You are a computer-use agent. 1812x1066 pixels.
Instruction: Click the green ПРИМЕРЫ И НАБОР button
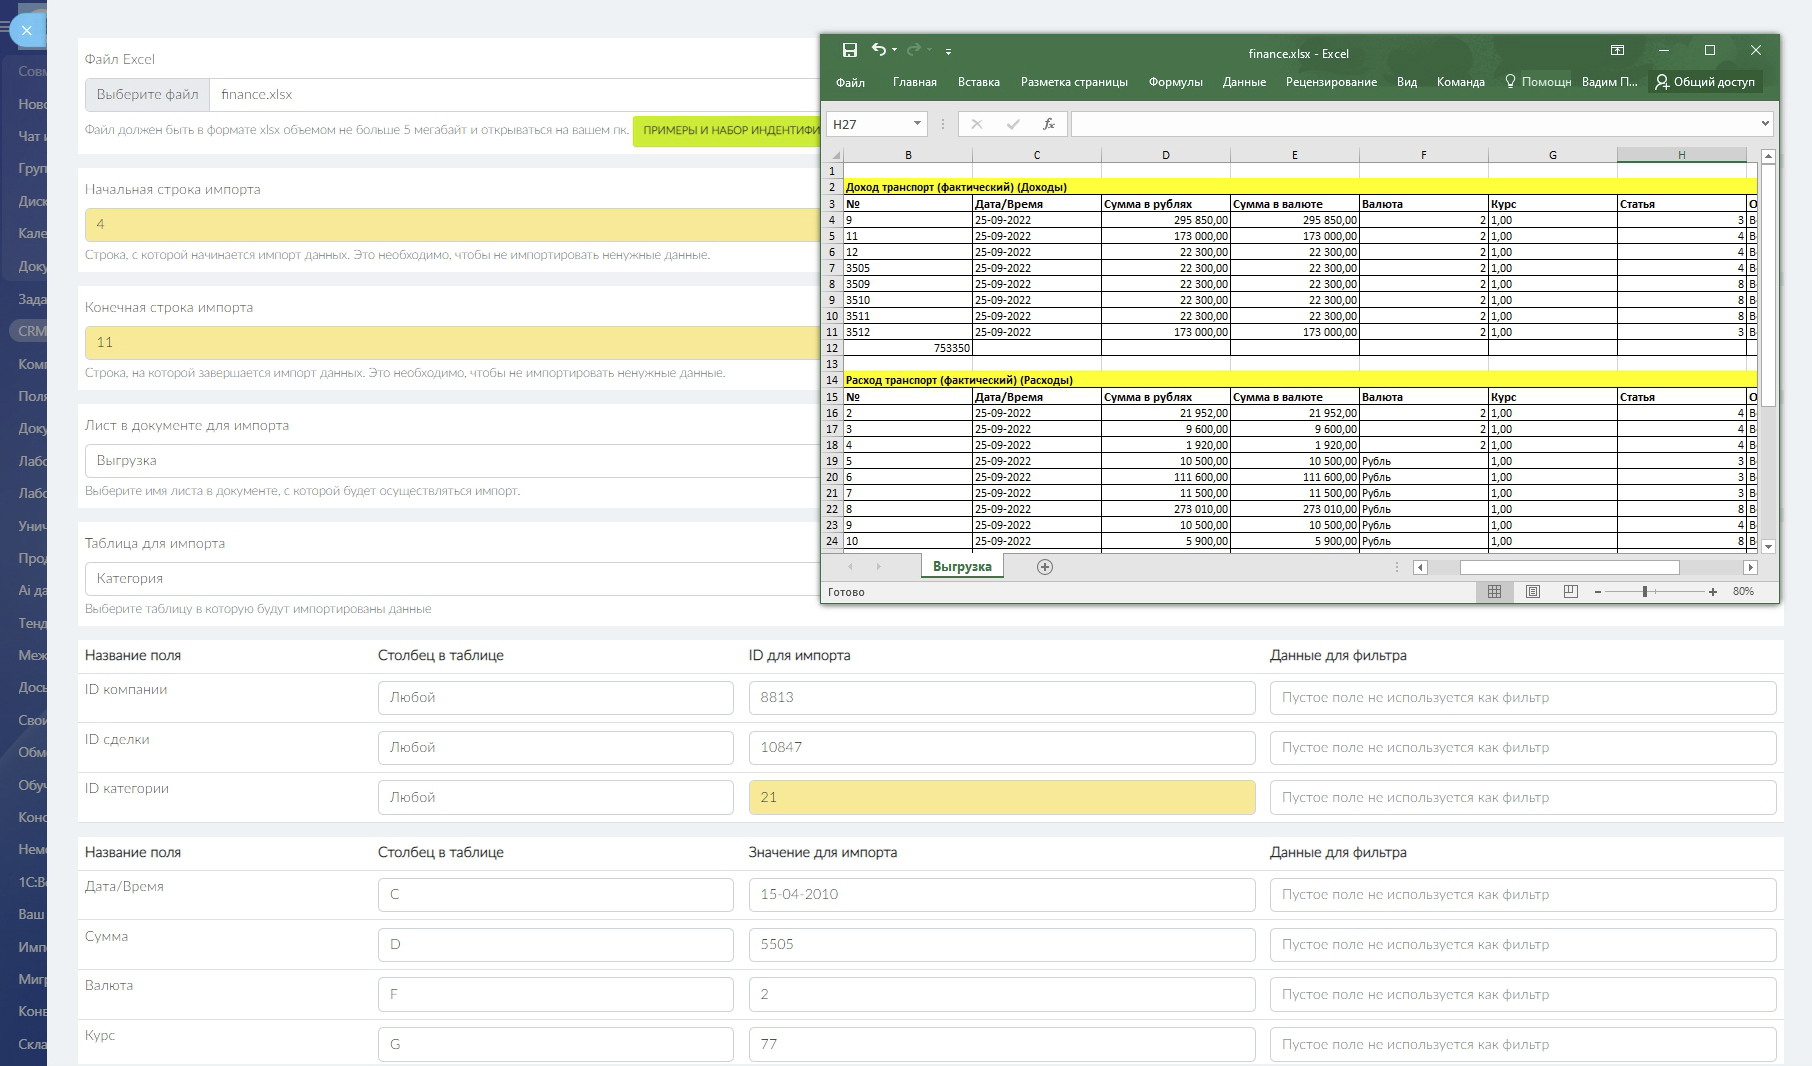[727, 130]
